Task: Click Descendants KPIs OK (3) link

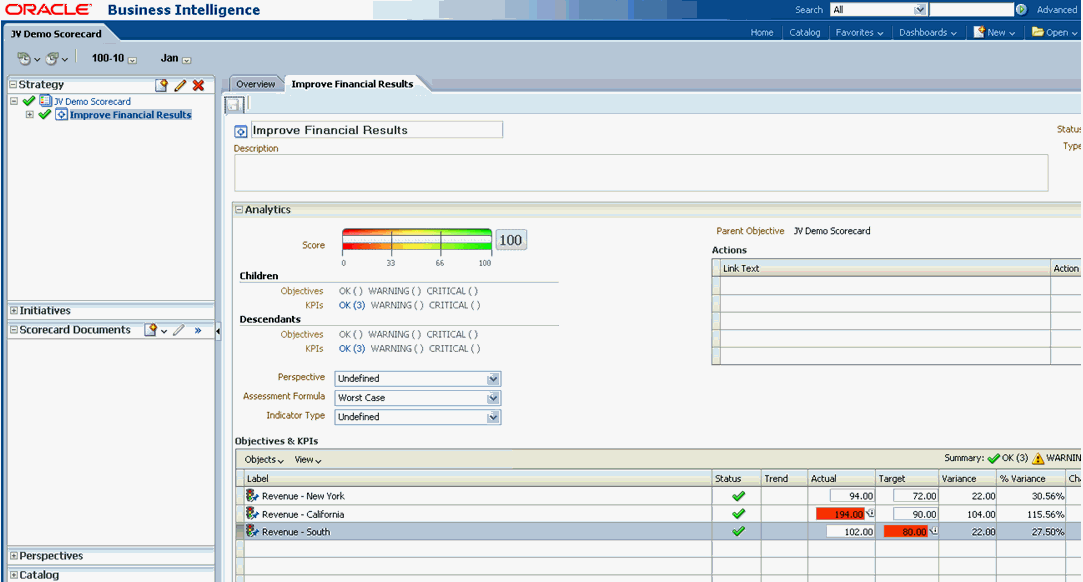Action: tap(352, 349)
